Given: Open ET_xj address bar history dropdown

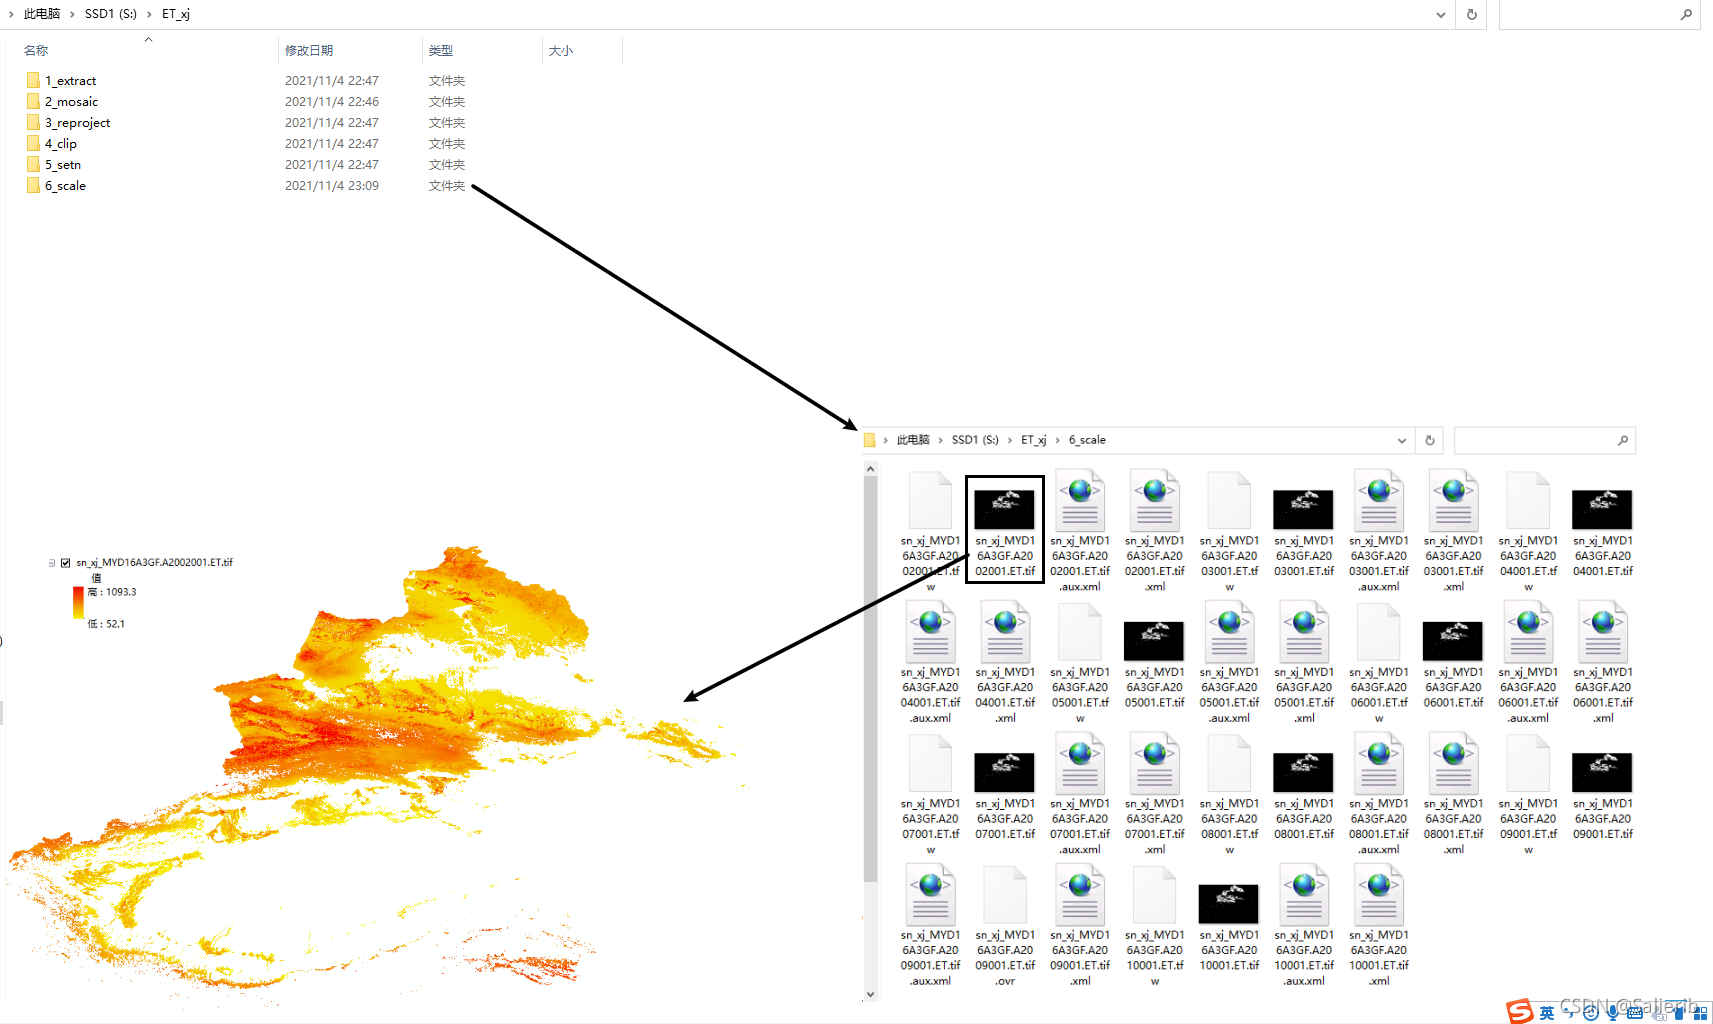Looking at the screenshot, I should (1440, 15).
